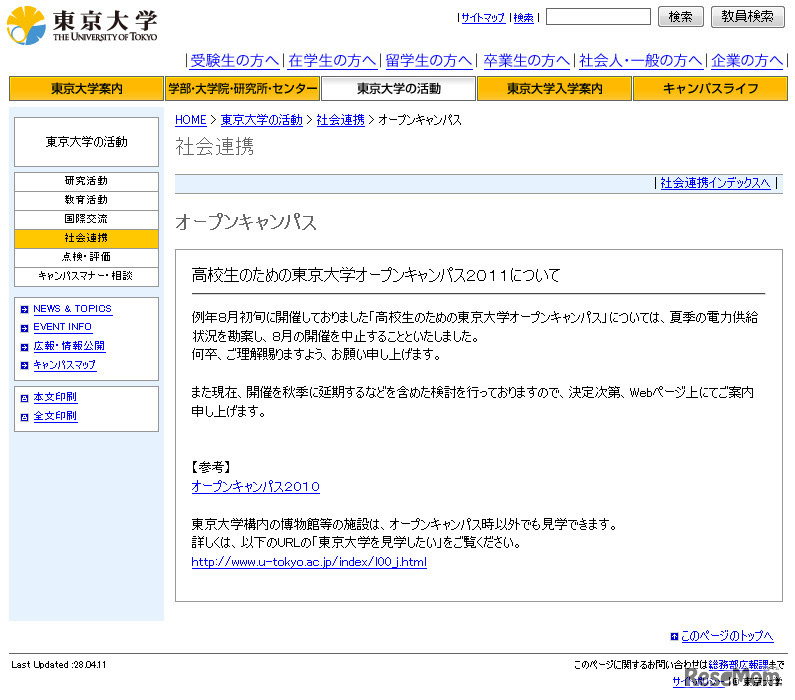
Task: Open the キャンパスライフ tab
Action: pos(710,89)
